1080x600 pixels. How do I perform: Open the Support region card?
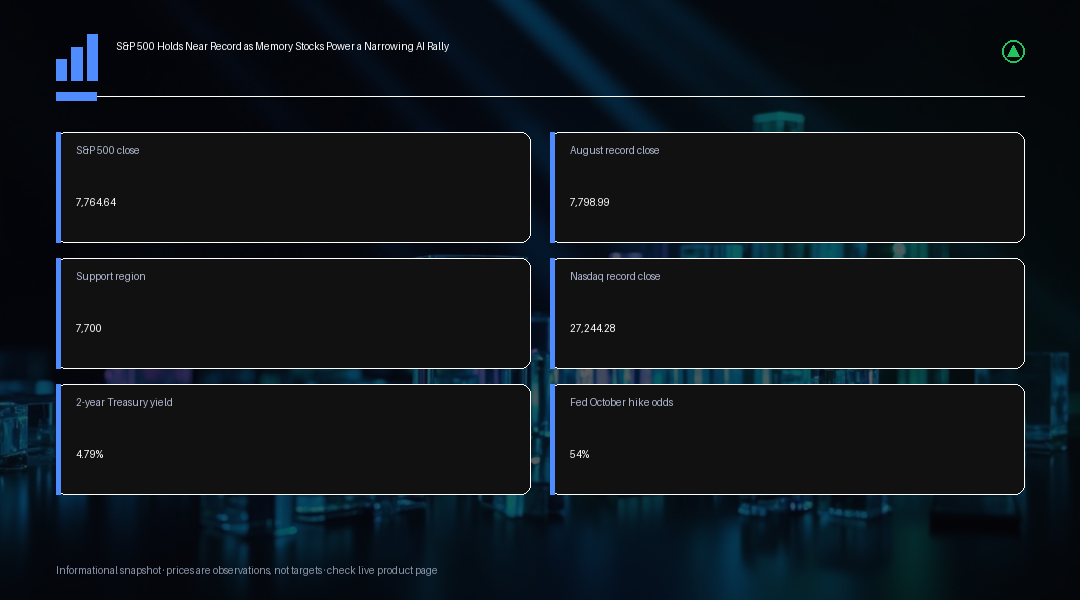293,313
